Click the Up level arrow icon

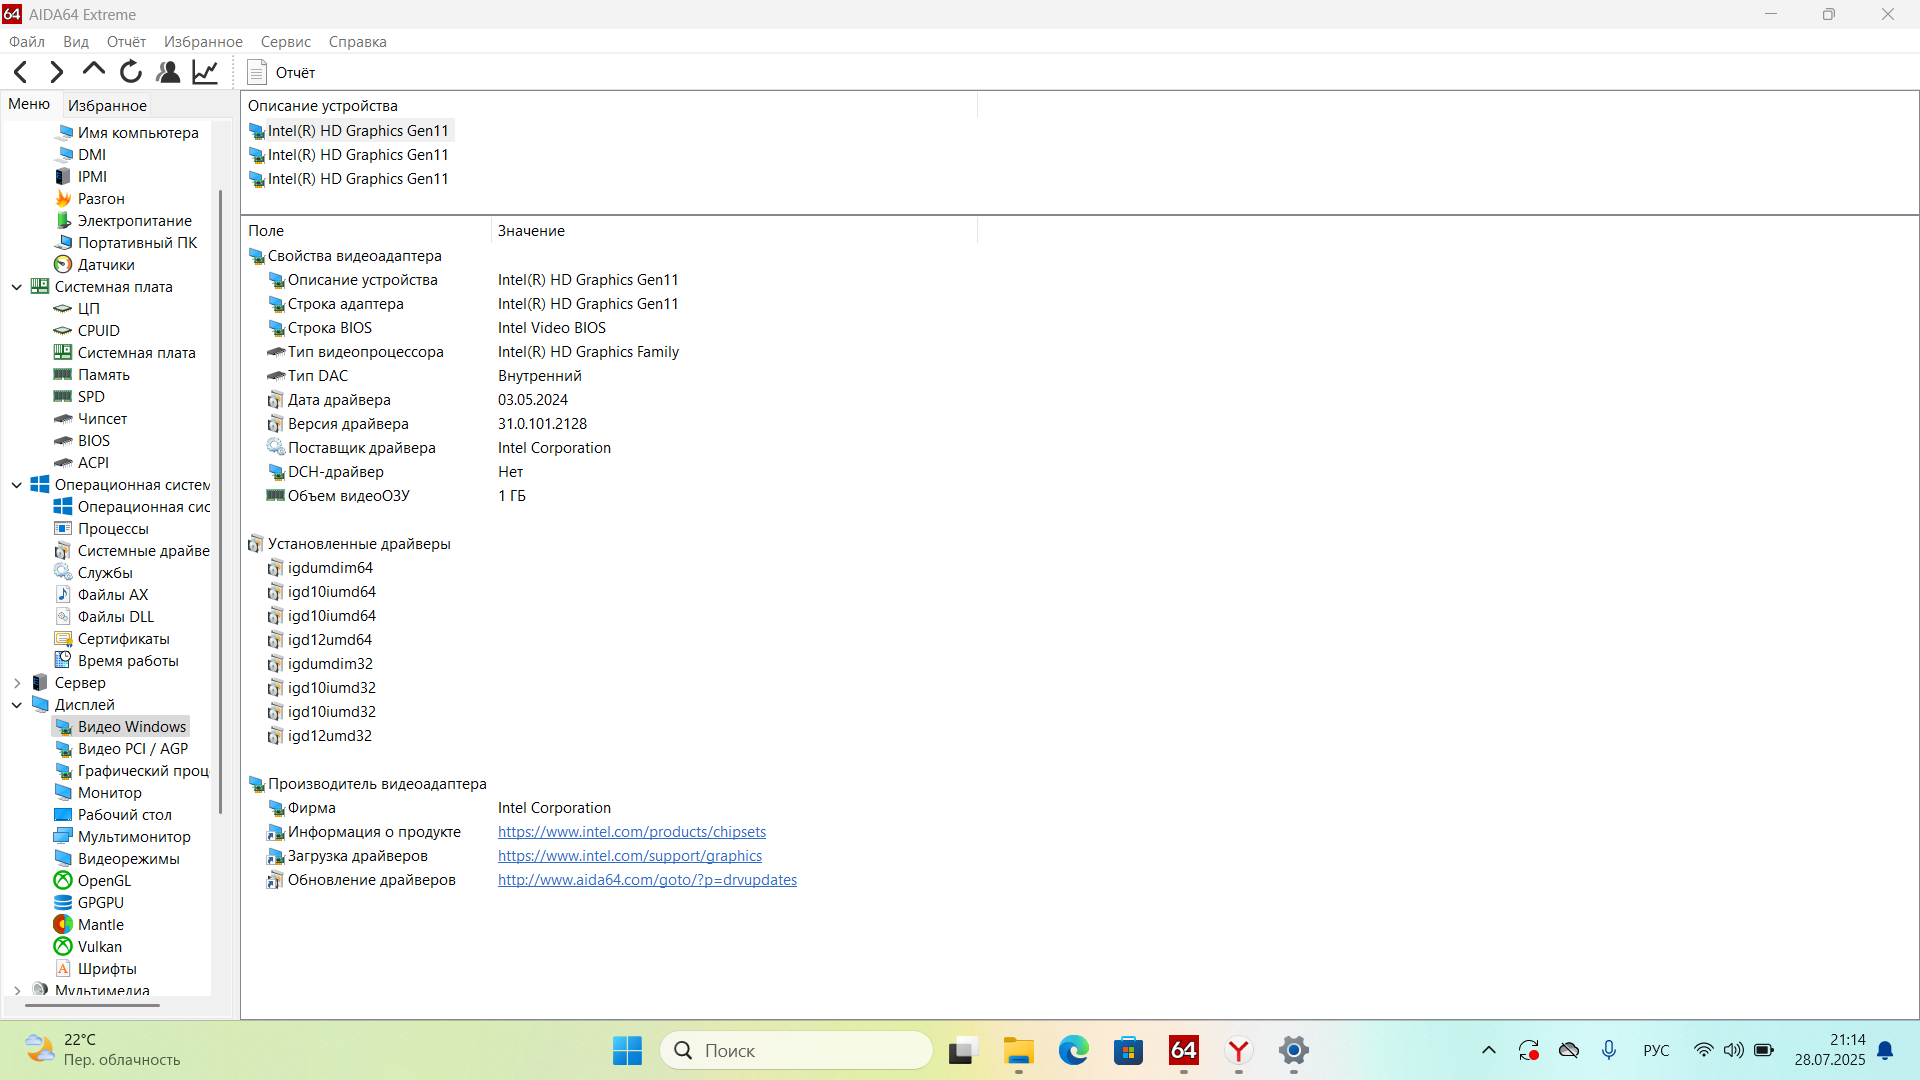pyautogui.click(x=94, y=70)
